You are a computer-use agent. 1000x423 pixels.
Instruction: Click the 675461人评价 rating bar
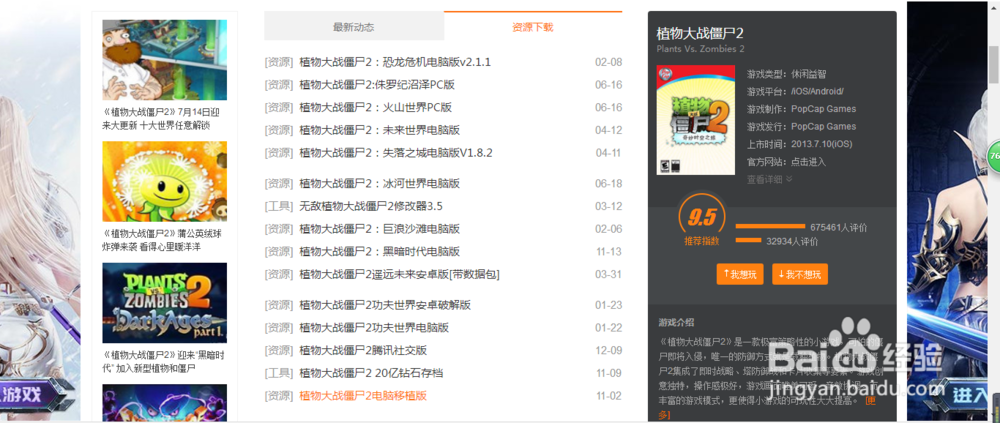(770, 226)
